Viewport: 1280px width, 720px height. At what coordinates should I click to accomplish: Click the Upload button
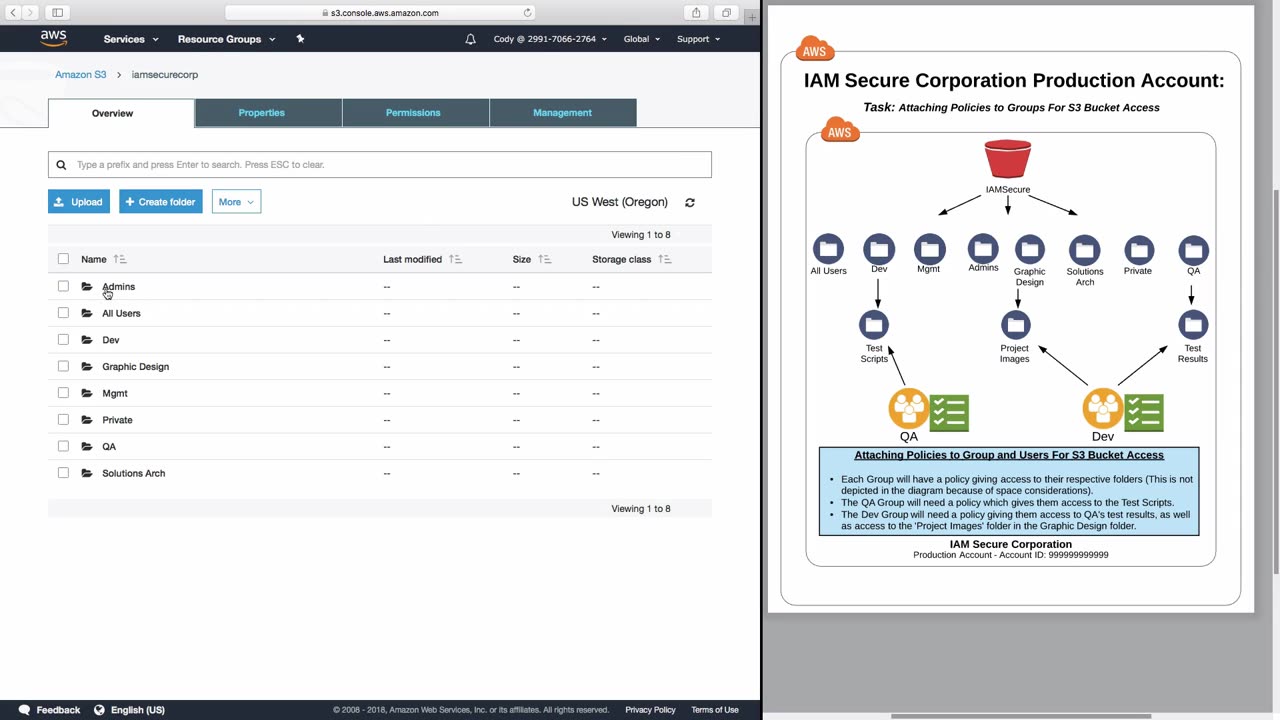click(79, 202)
